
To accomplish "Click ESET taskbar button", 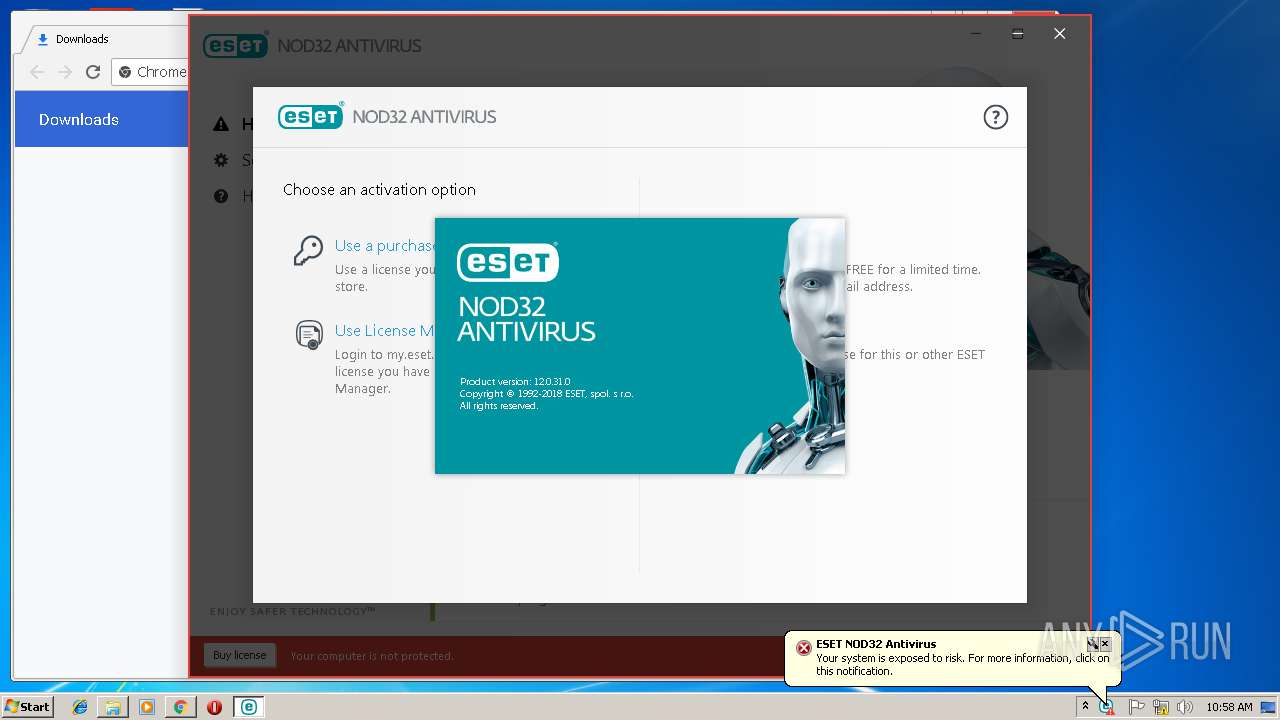I will tap(248, 707).
